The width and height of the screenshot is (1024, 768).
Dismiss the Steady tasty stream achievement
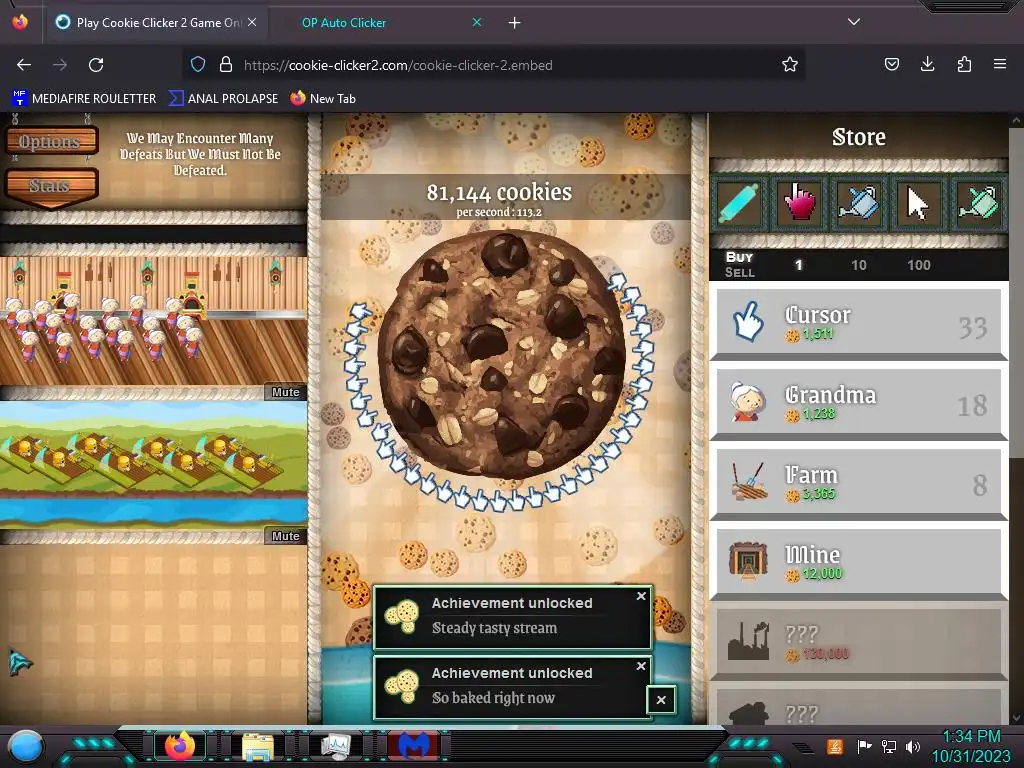(x=641, y=596)
